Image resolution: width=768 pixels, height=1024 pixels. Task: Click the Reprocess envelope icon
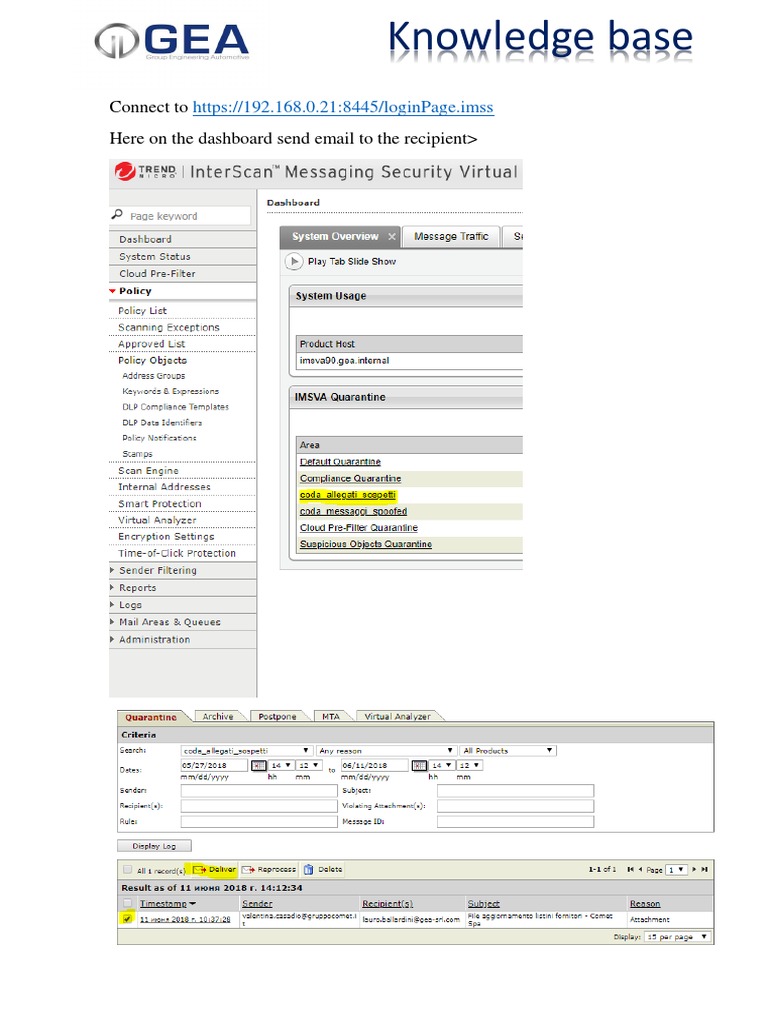click(x=248, y=870)
